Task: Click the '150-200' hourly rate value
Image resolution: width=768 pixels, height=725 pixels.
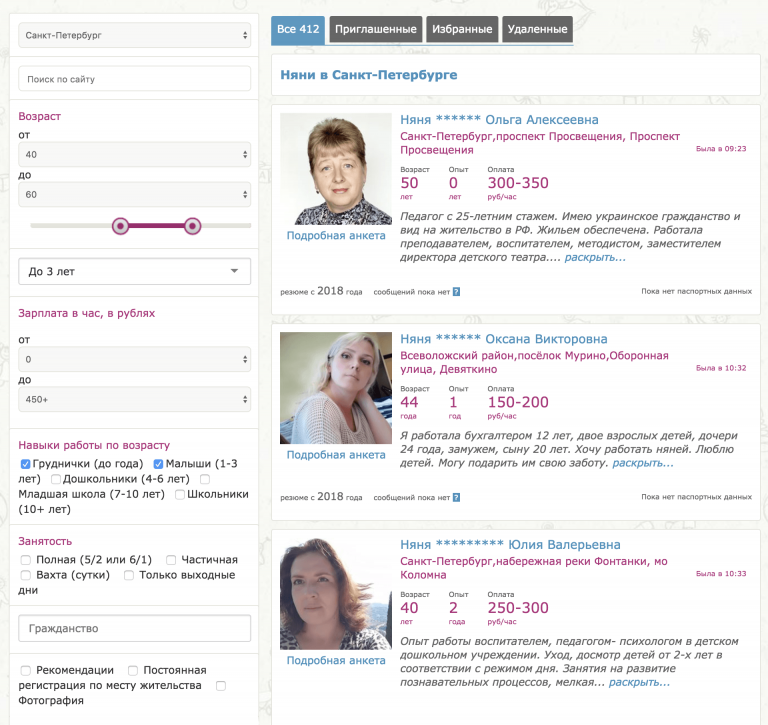Action: point(518,402)
